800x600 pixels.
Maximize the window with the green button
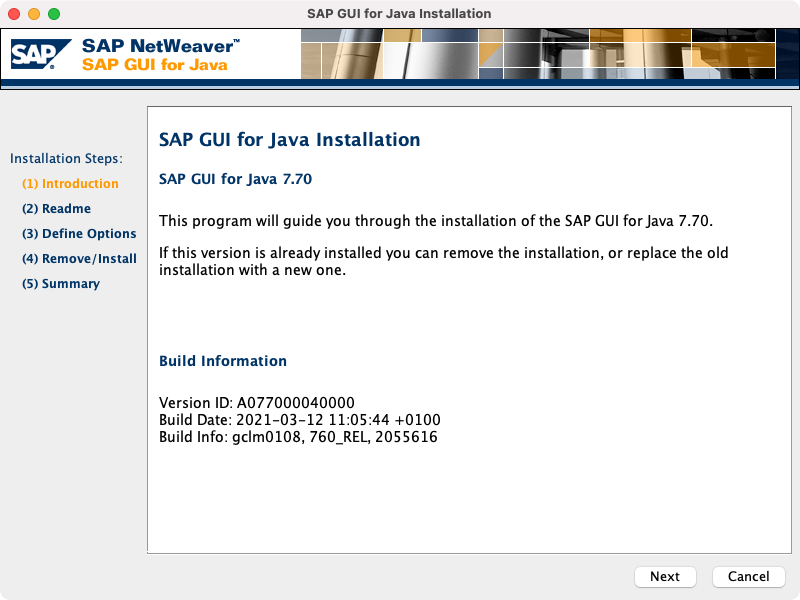click(54, 14)
